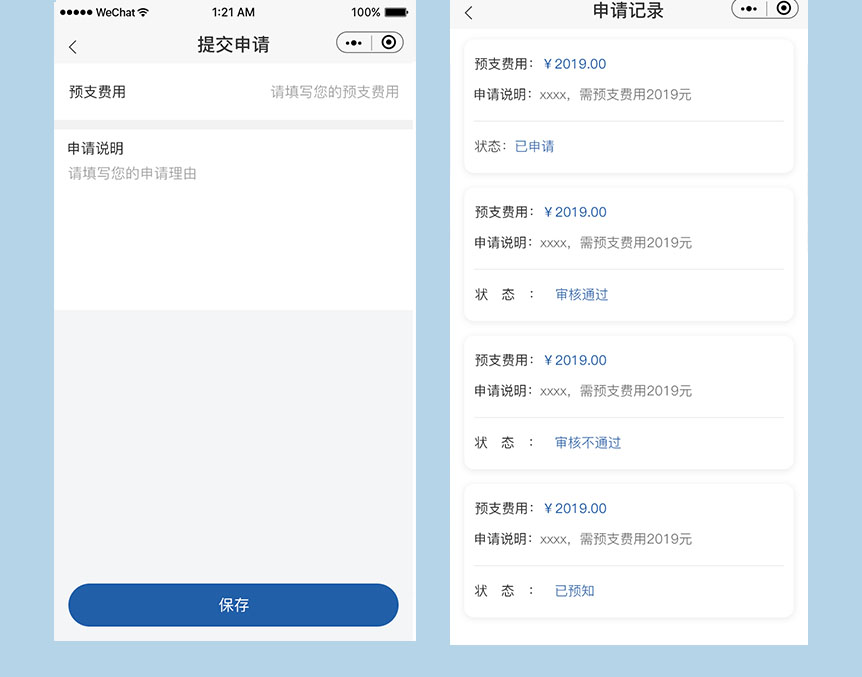Tap the 1:21 AM clock

[233, 12]
